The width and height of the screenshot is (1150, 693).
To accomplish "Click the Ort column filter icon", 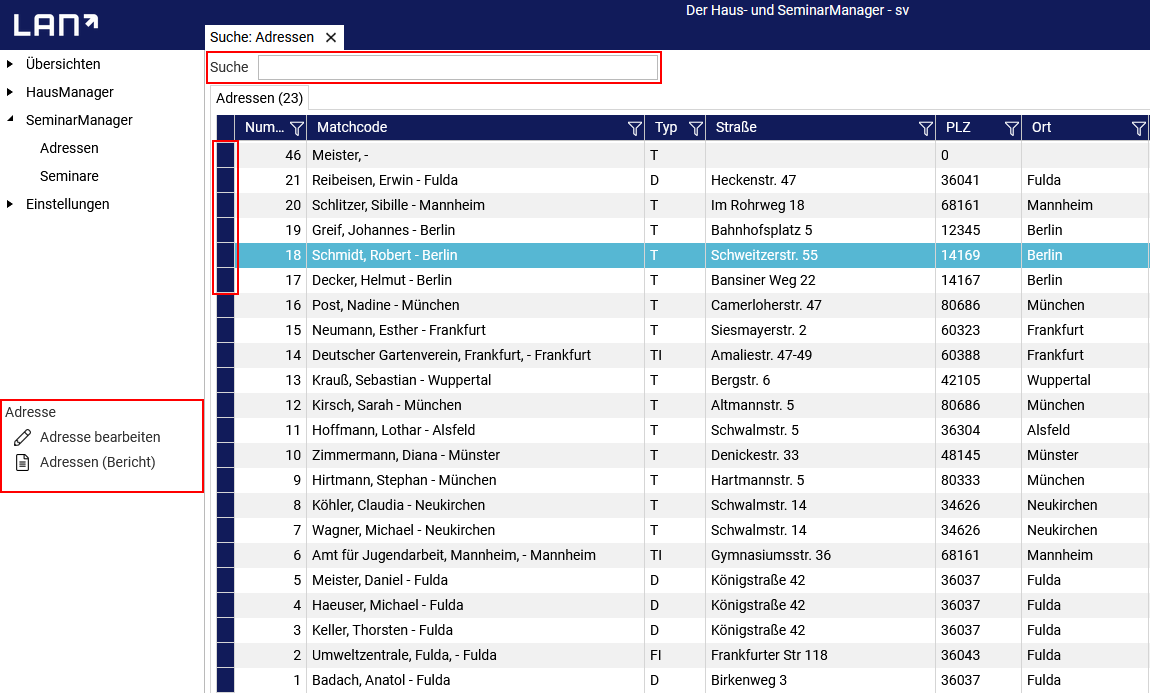I will [1138, 128].
